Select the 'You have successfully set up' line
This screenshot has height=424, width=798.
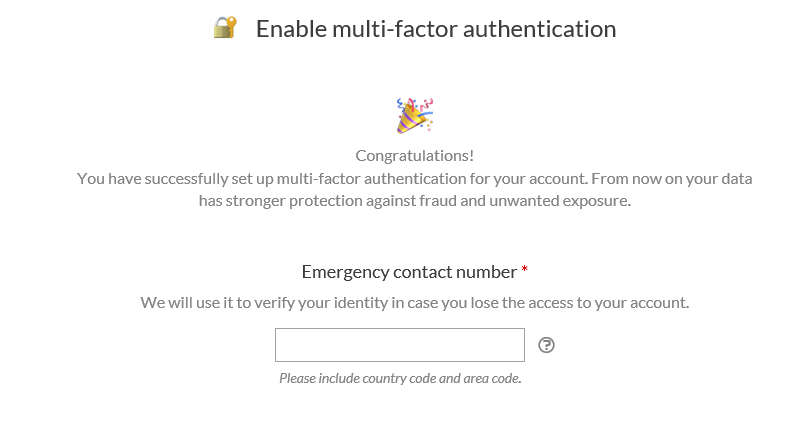tap(415, 179)
